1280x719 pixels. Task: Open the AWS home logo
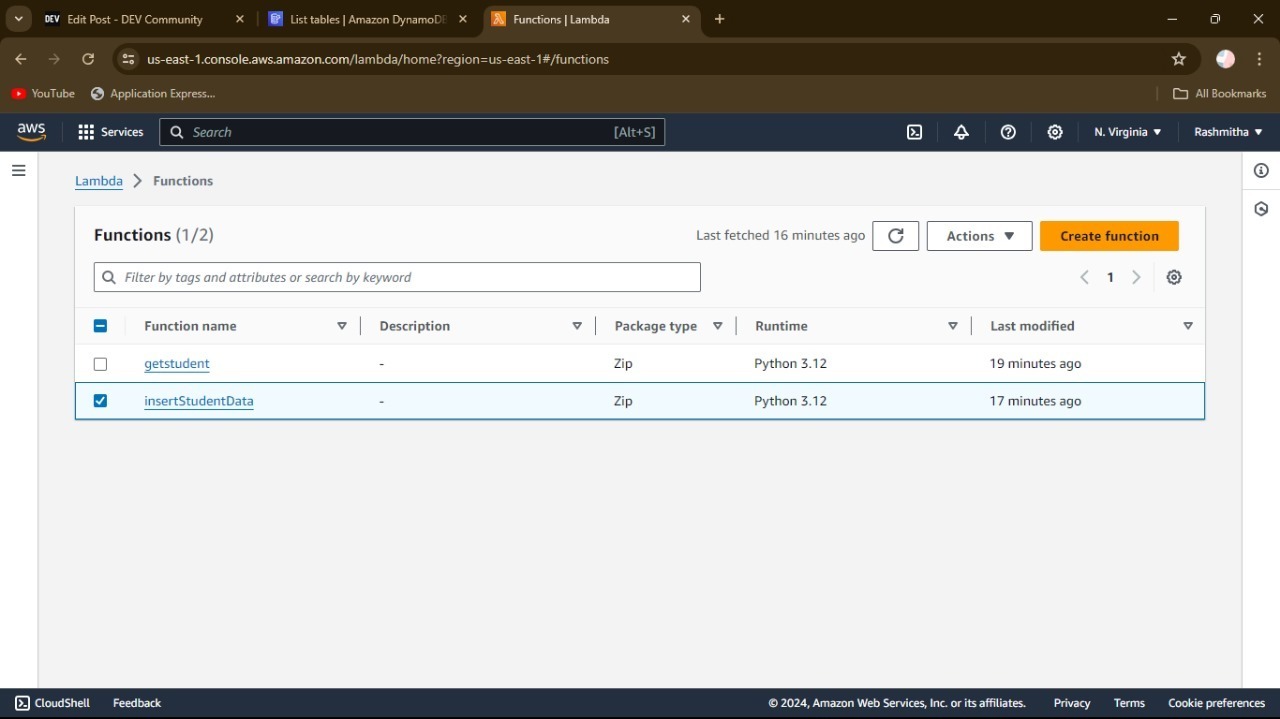tap(31, 132)
